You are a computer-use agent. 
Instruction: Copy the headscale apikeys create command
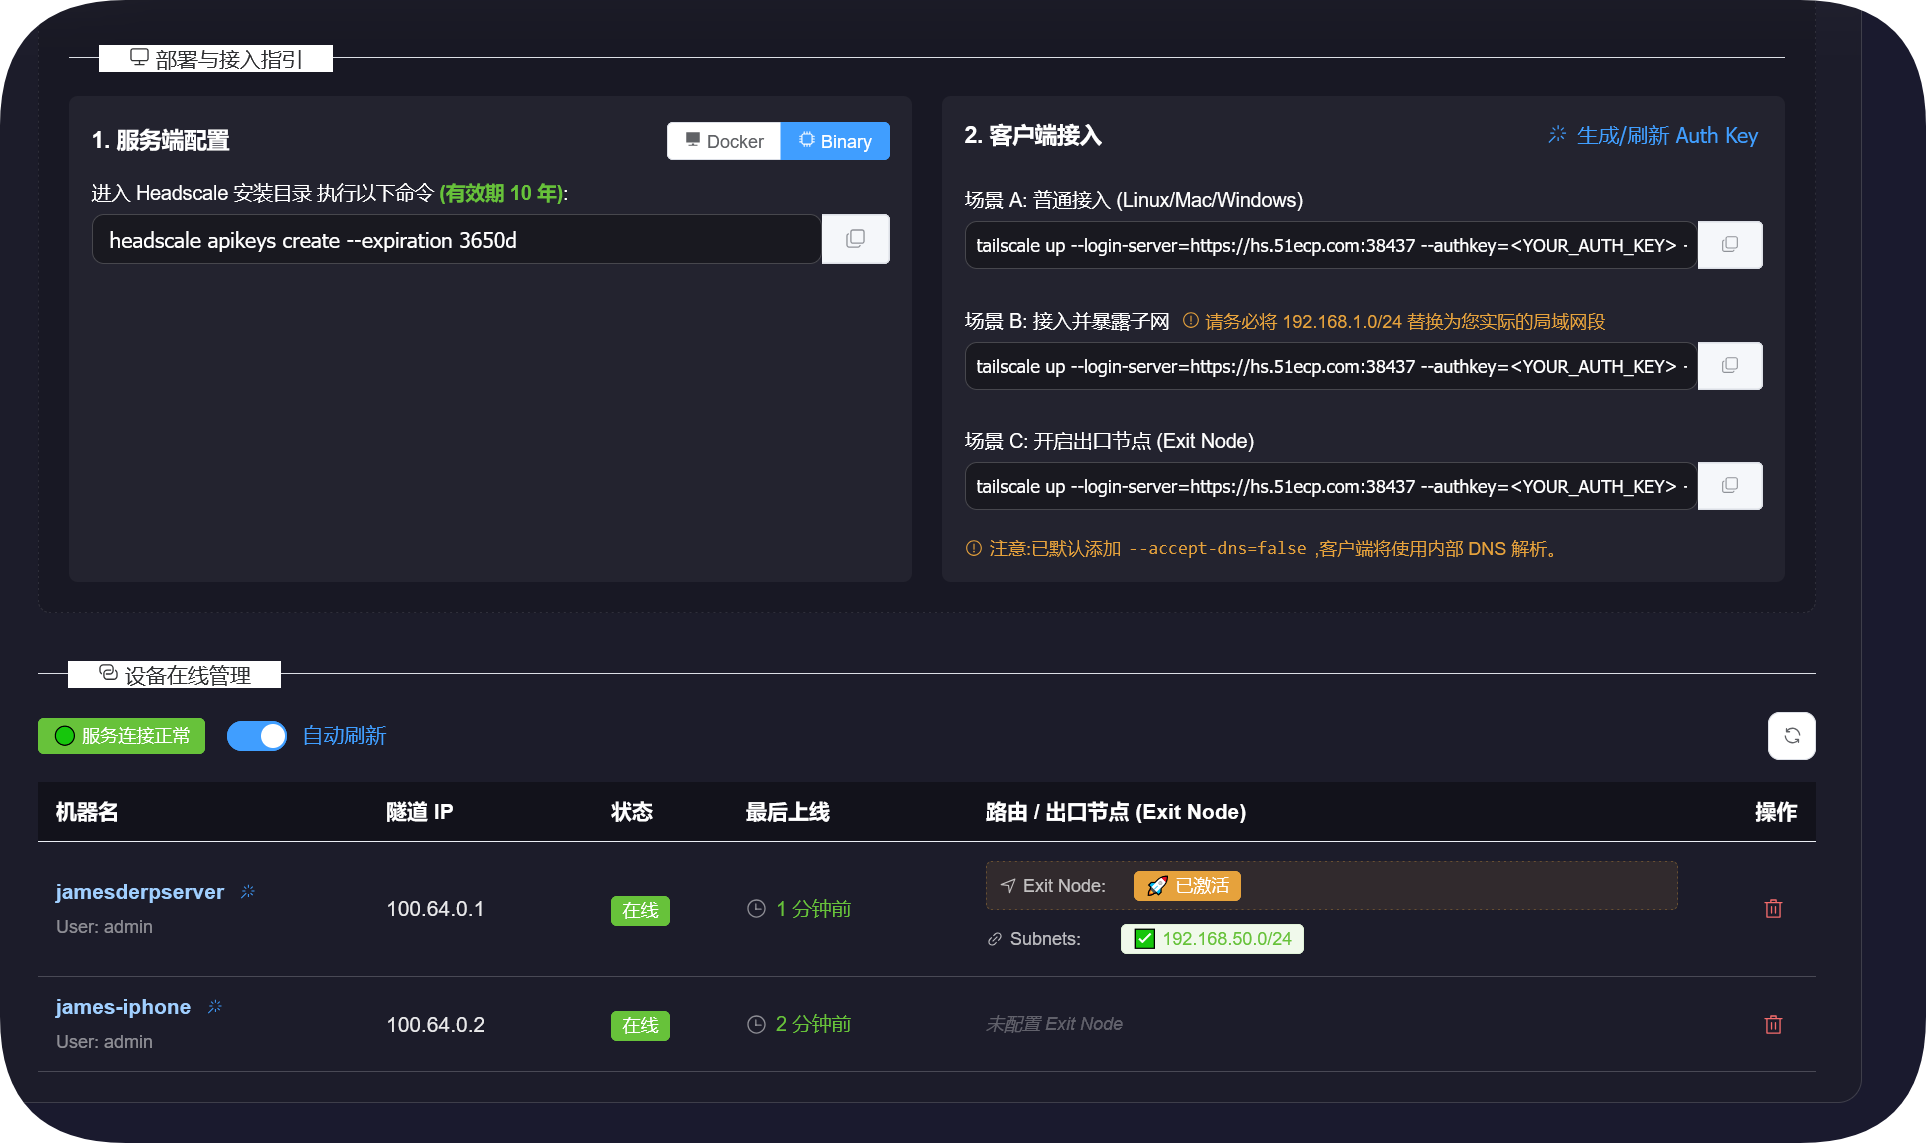855,239
